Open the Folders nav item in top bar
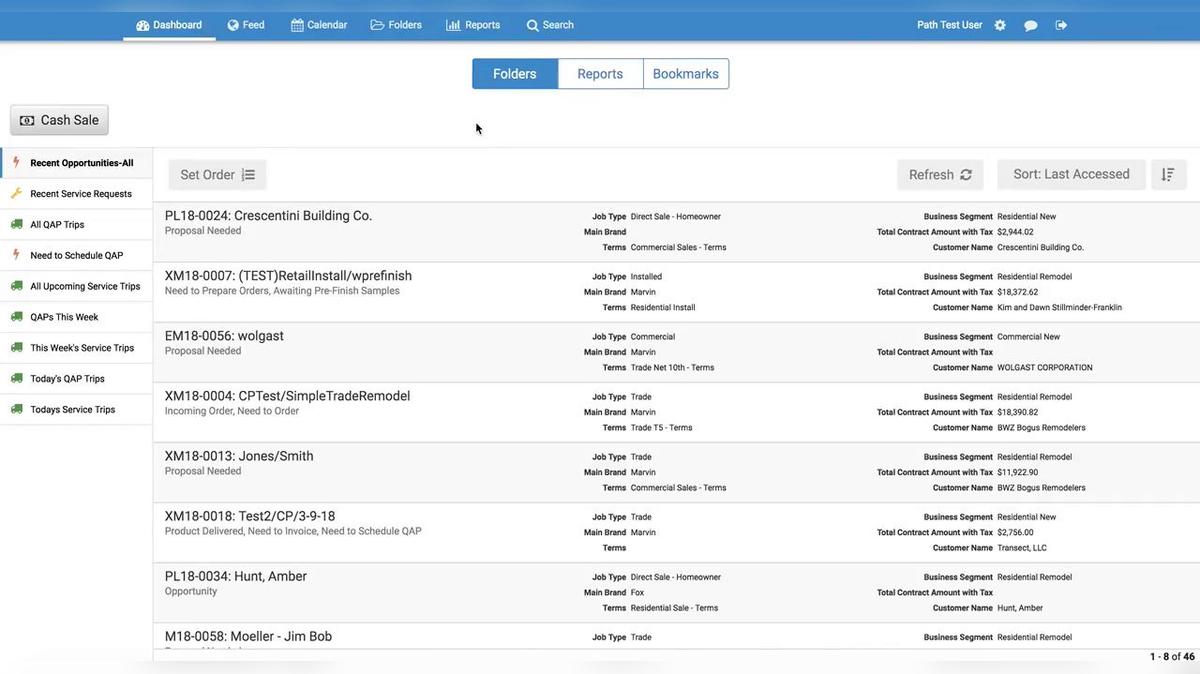Screen dimensions: 1200x674 click(x=396, y=25)
